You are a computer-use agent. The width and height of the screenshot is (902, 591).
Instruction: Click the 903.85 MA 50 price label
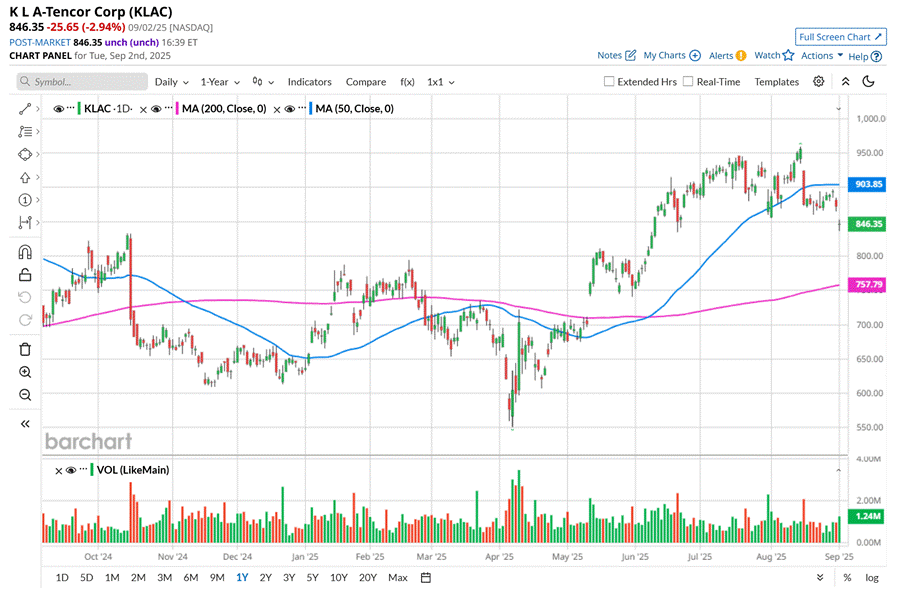click(868, 185)
